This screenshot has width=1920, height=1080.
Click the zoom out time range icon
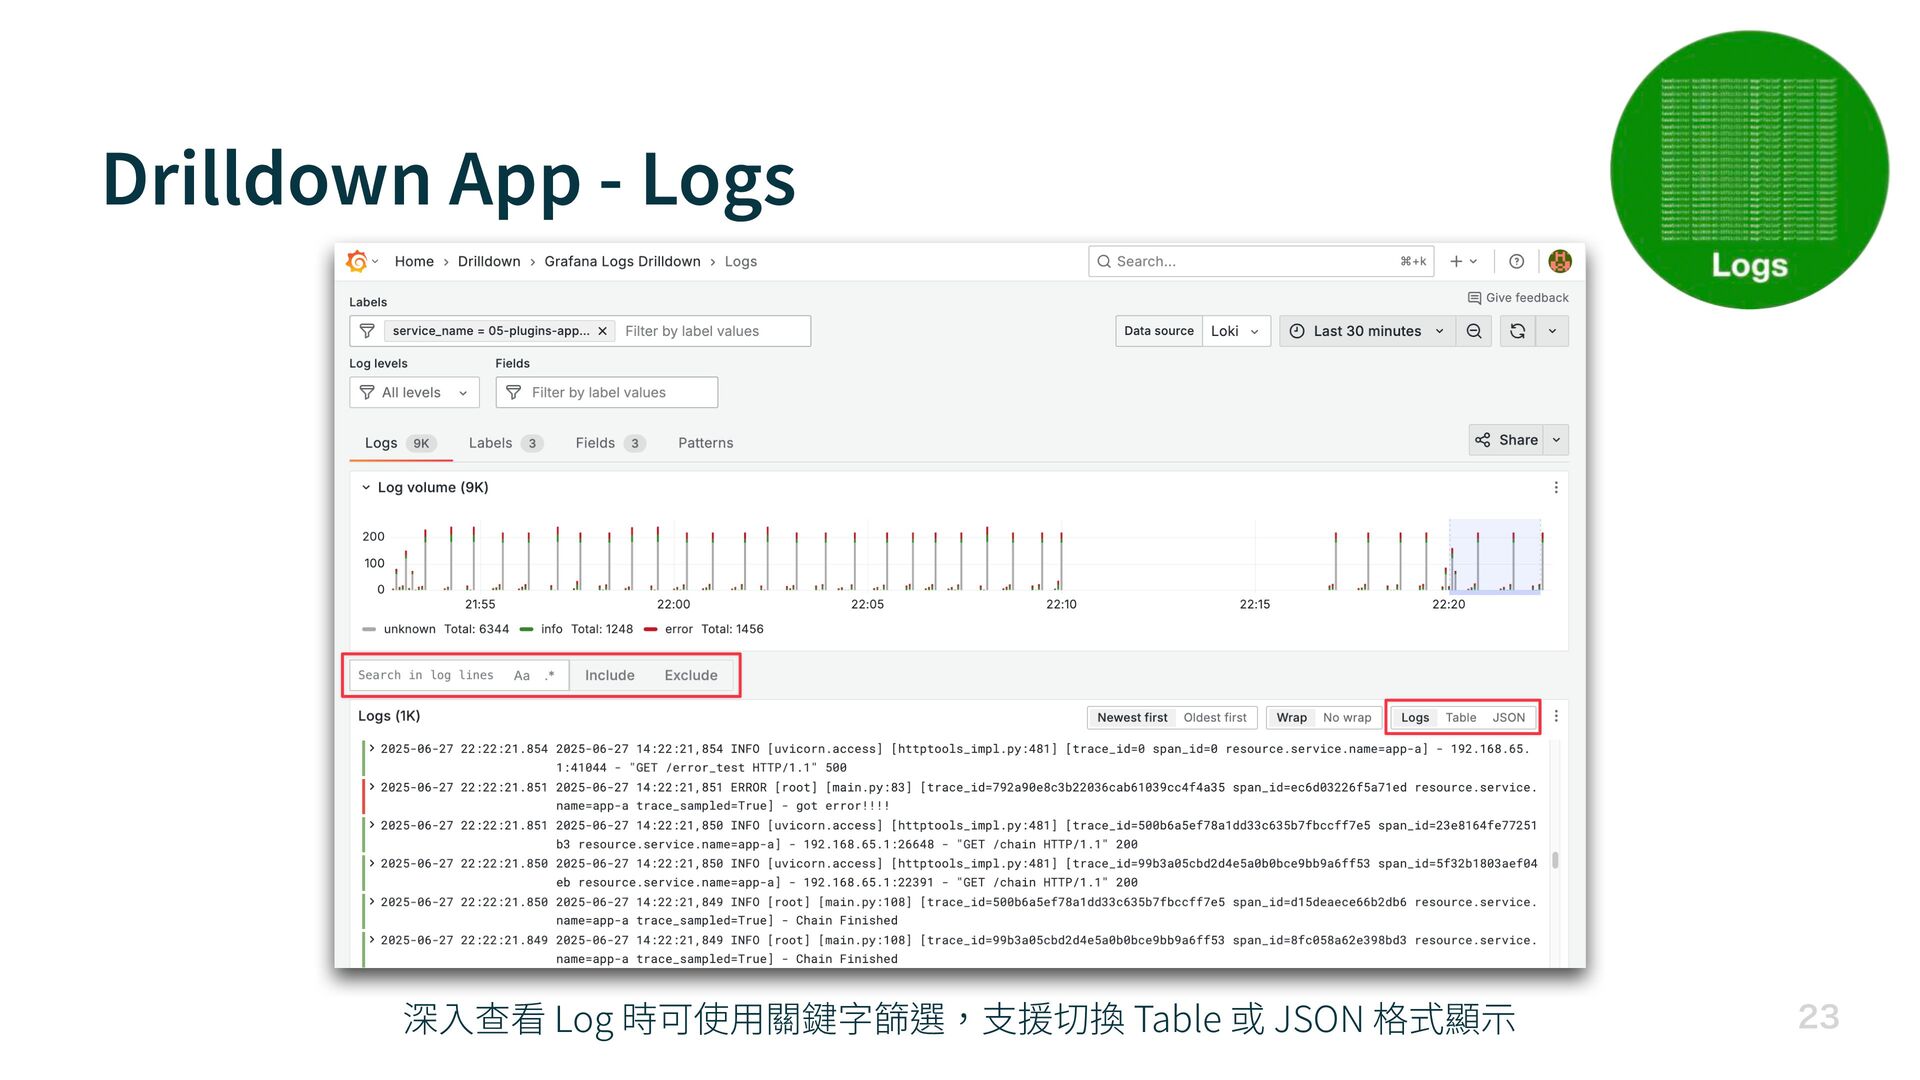[x=1474, y=331]
